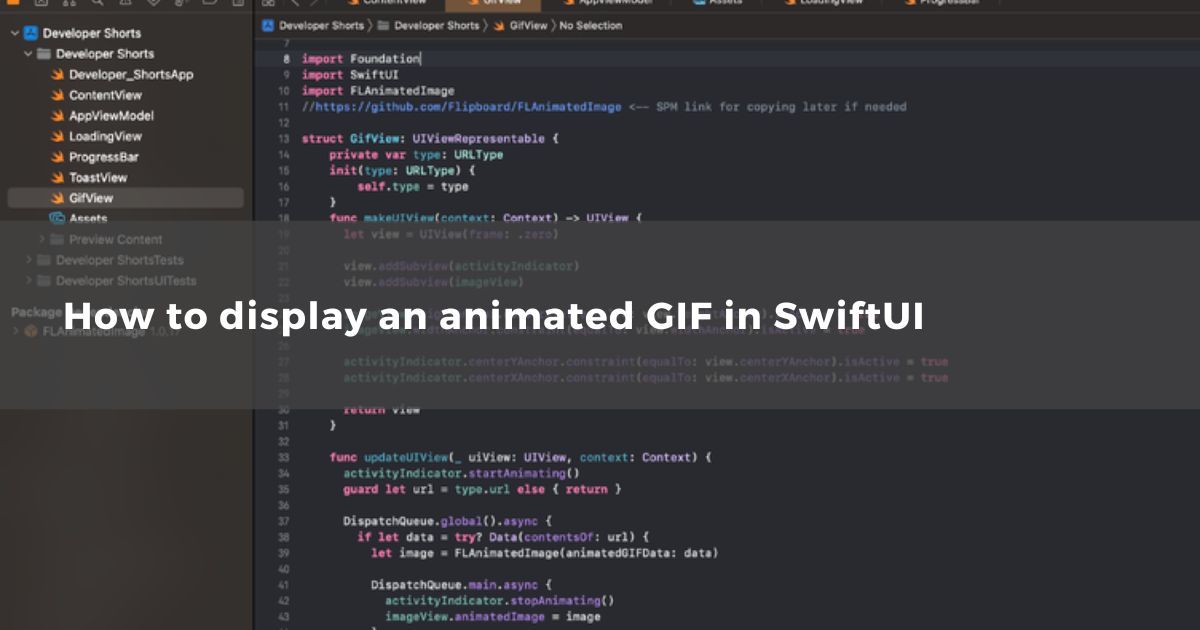1200x630 pixels.
Task: Collapse the top-level Developer Shorts project
Action: [14, 33]
